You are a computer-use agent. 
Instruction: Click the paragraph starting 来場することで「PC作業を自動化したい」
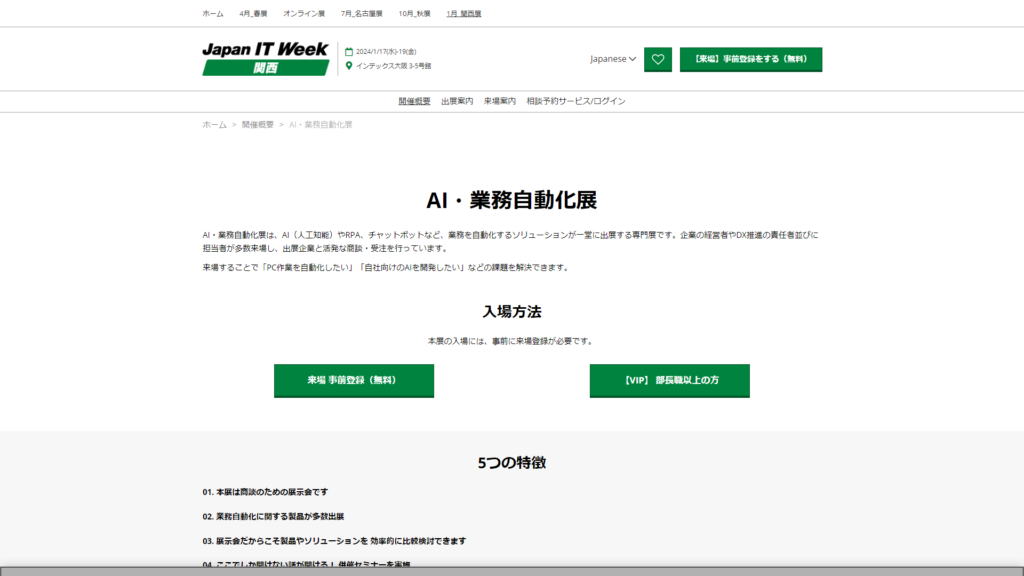[x=387, y=268]
